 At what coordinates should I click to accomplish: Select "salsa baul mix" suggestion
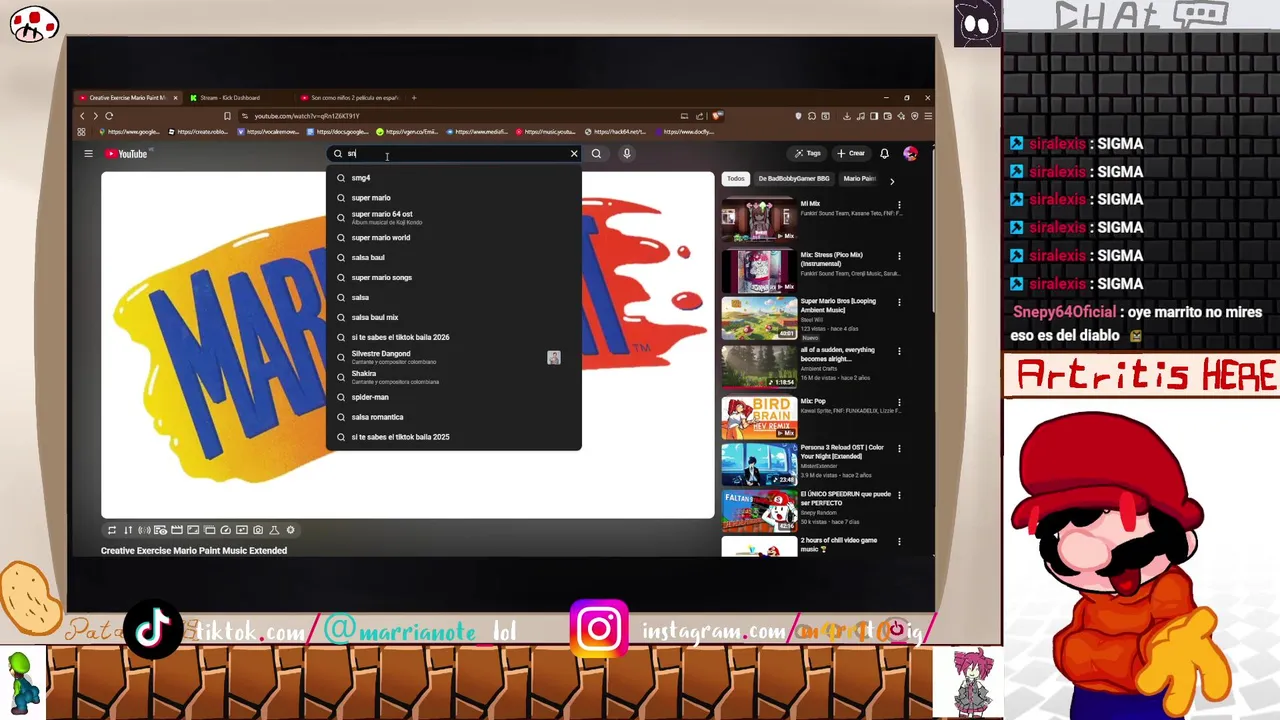pyautogui.click(x=453, y=317)
